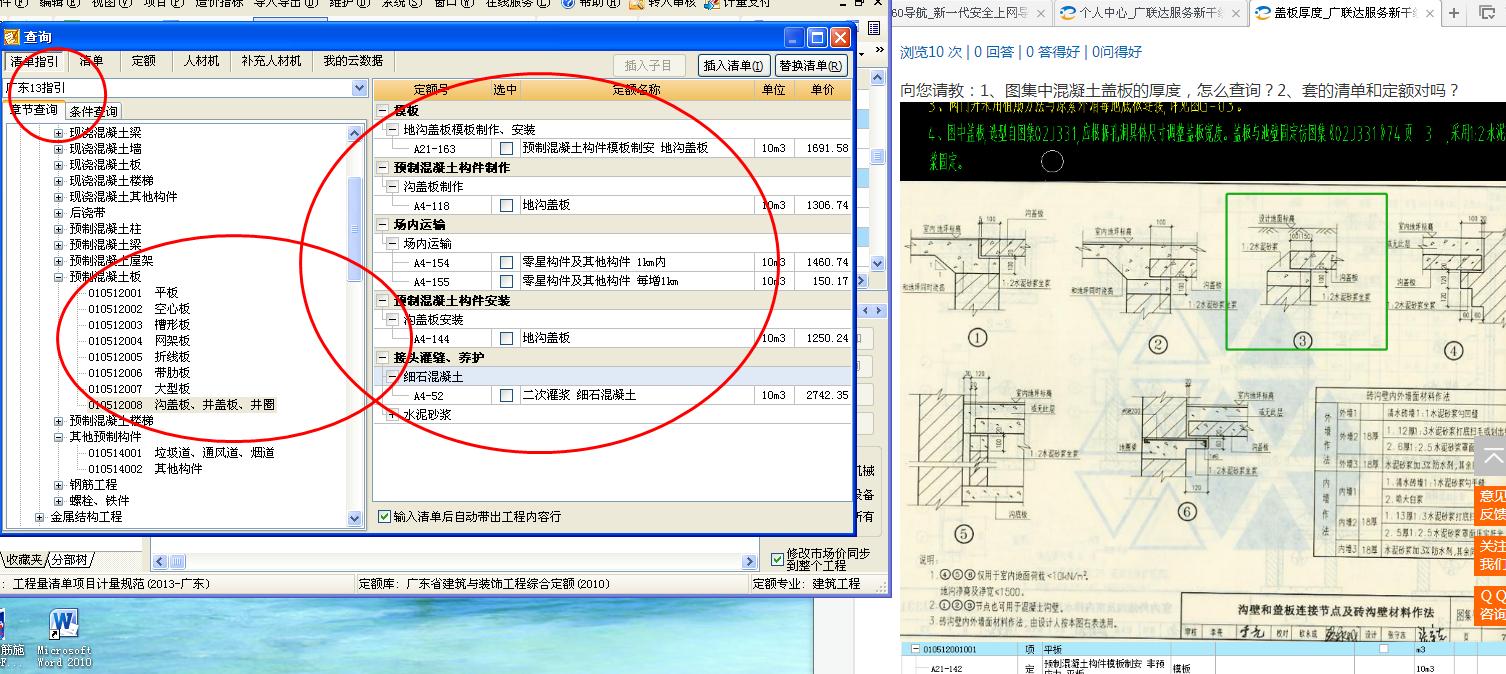Viewport: 1506px width, 674px height.
Task: Open the 系统 menu
Action: coord(401,4)
